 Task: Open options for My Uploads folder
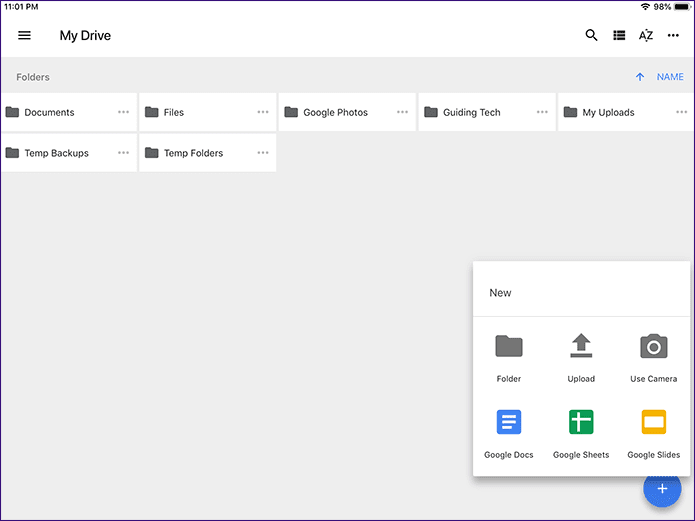point(682,112)
